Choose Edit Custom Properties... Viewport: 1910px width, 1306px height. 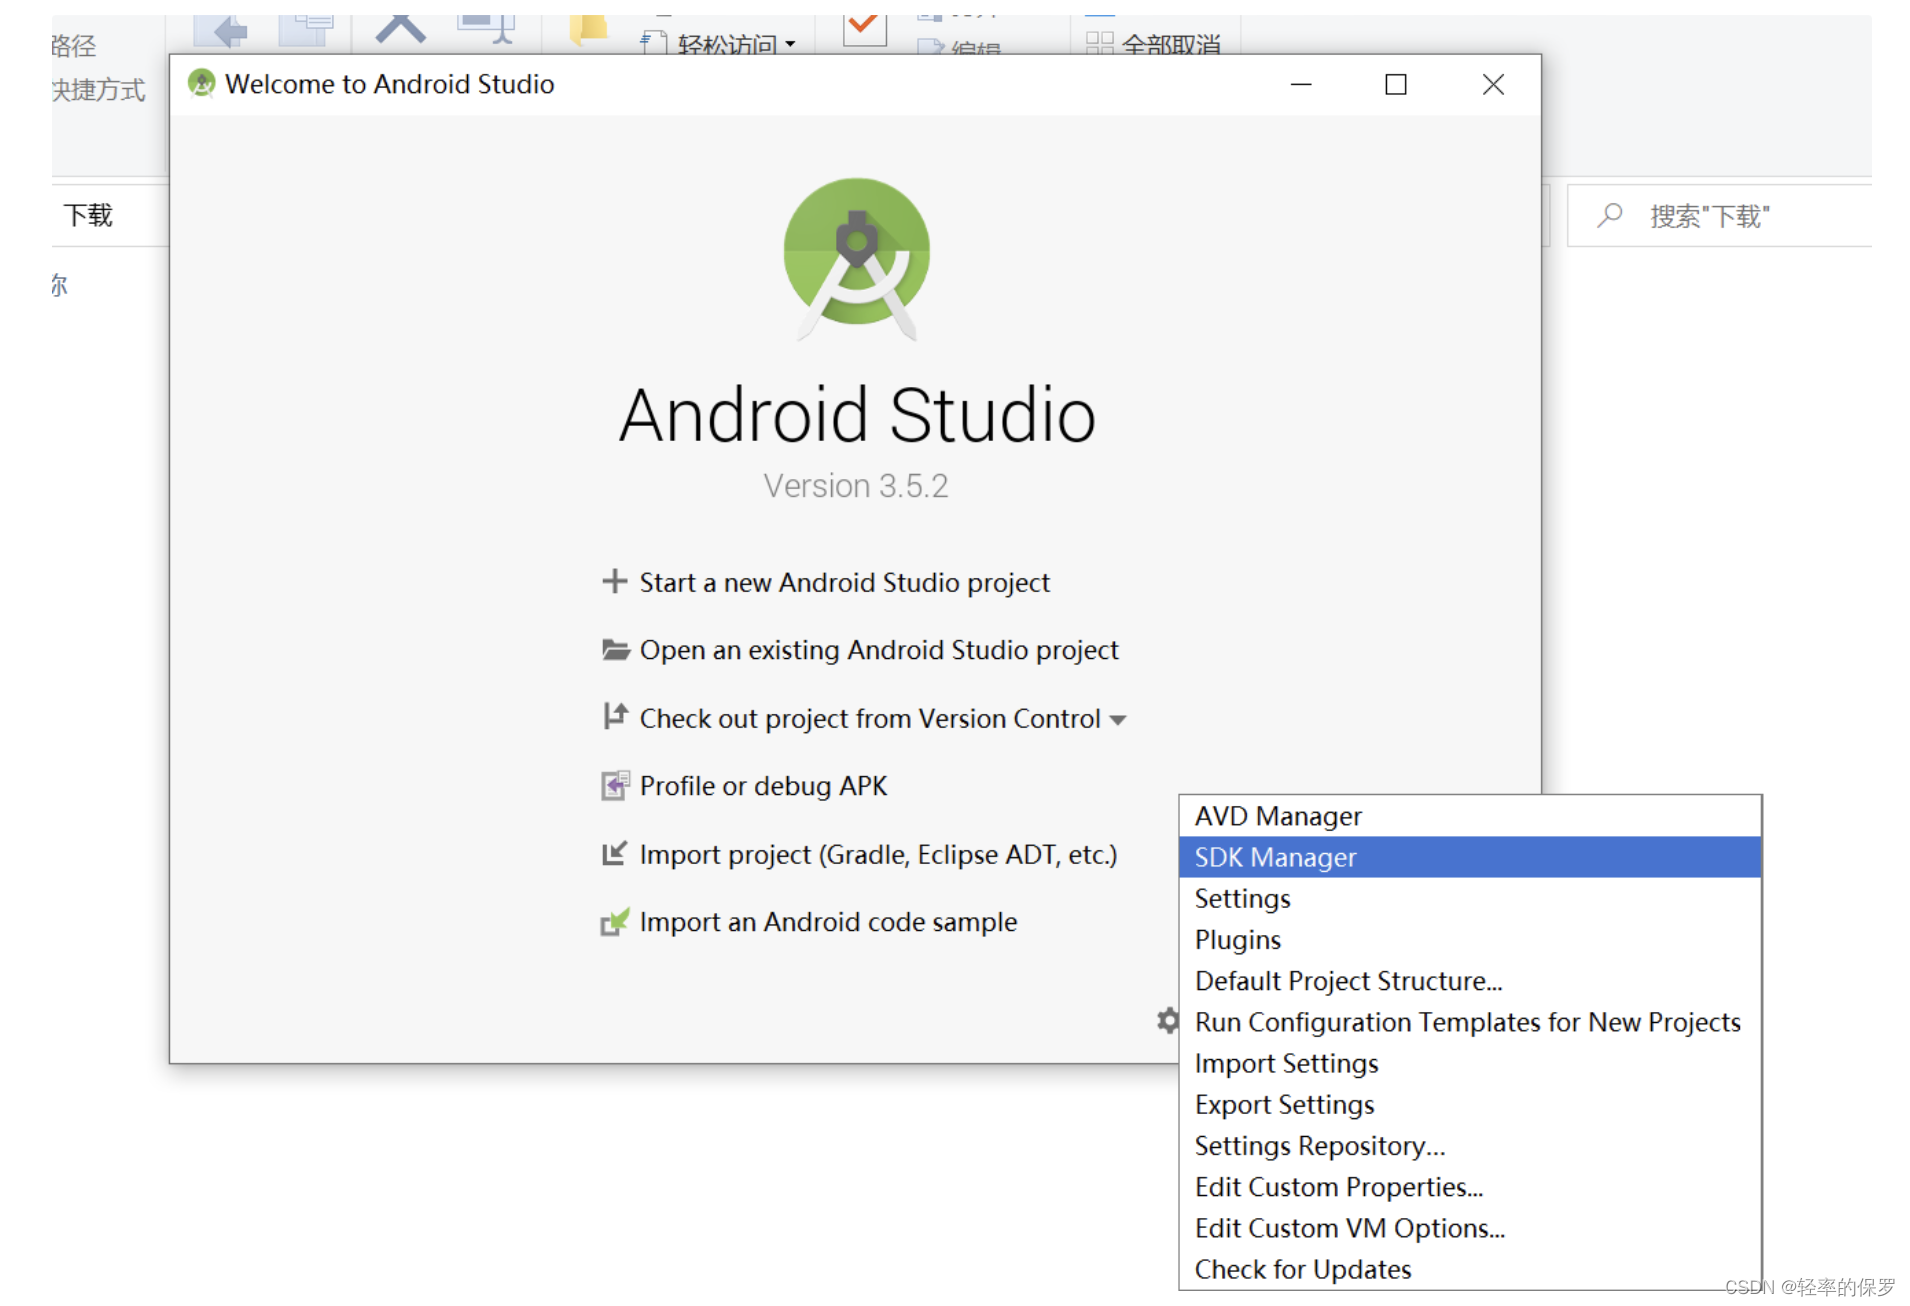(1469, 1186)
